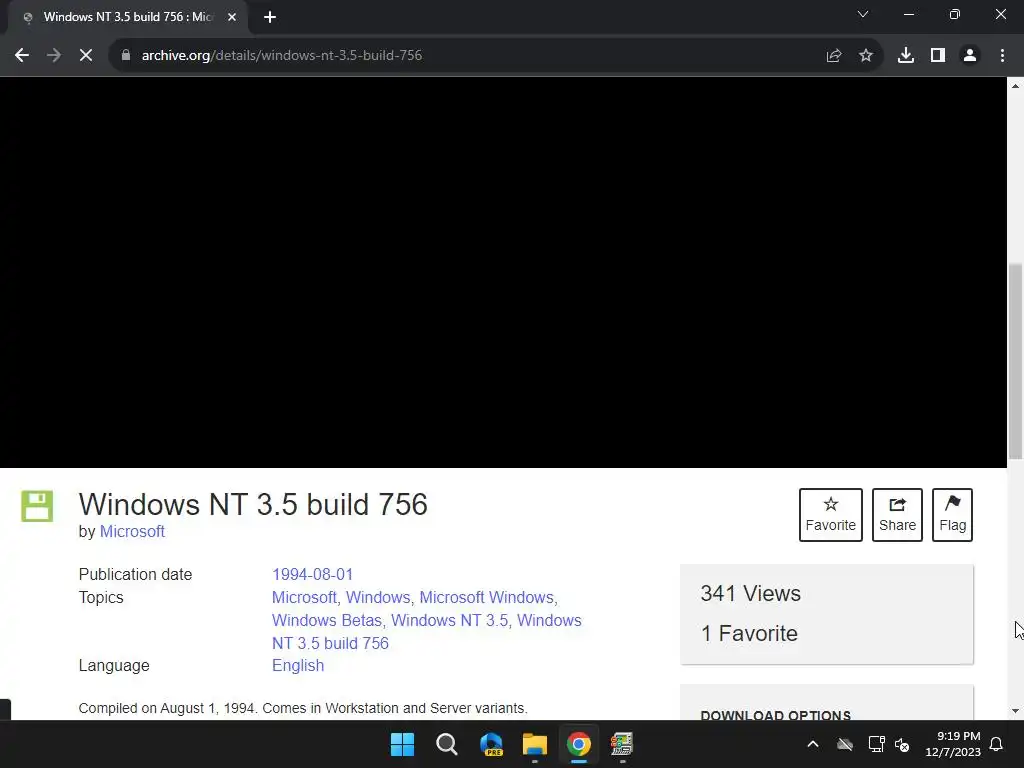Click the green floppy disk software icon
The width and height of the screenshot is (1024, 768).
pyautogui.click(x=37, y=506)
